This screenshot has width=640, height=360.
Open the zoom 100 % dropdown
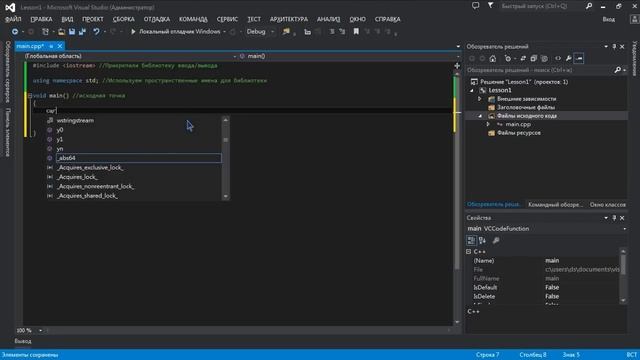point(40,330)
